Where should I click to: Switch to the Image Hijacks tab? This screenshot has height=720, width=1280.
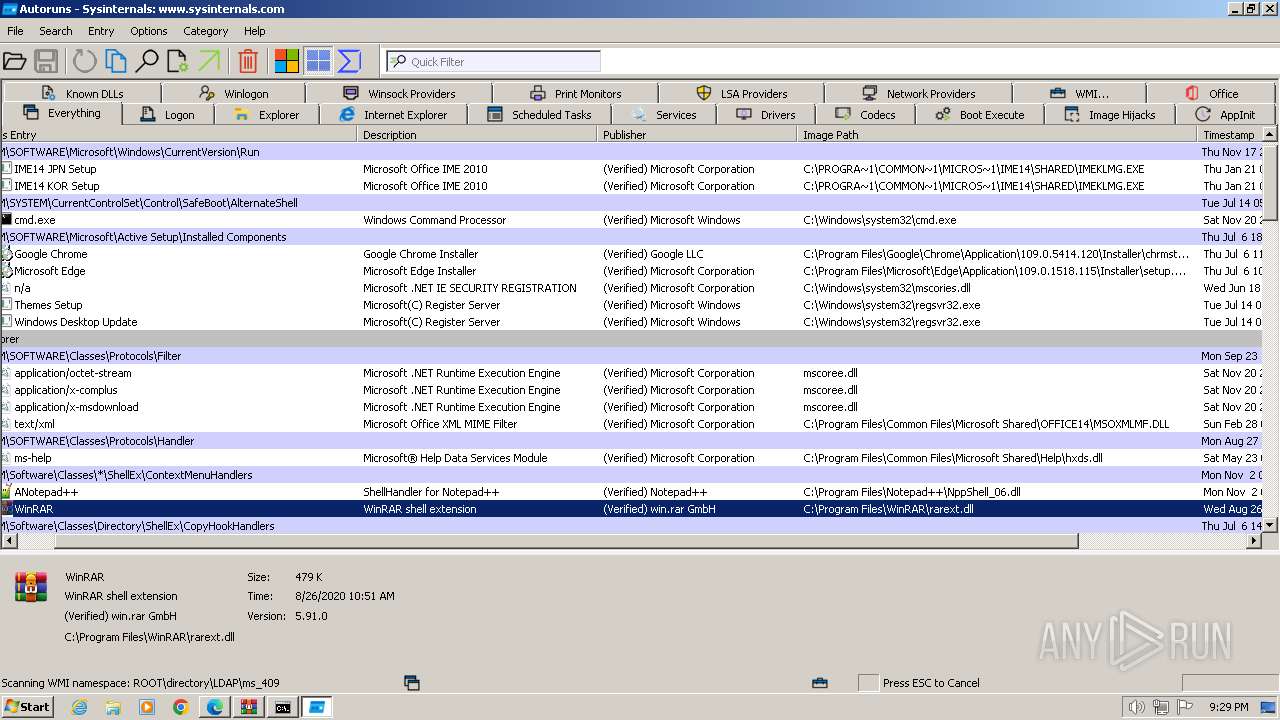click(1110, 114)
